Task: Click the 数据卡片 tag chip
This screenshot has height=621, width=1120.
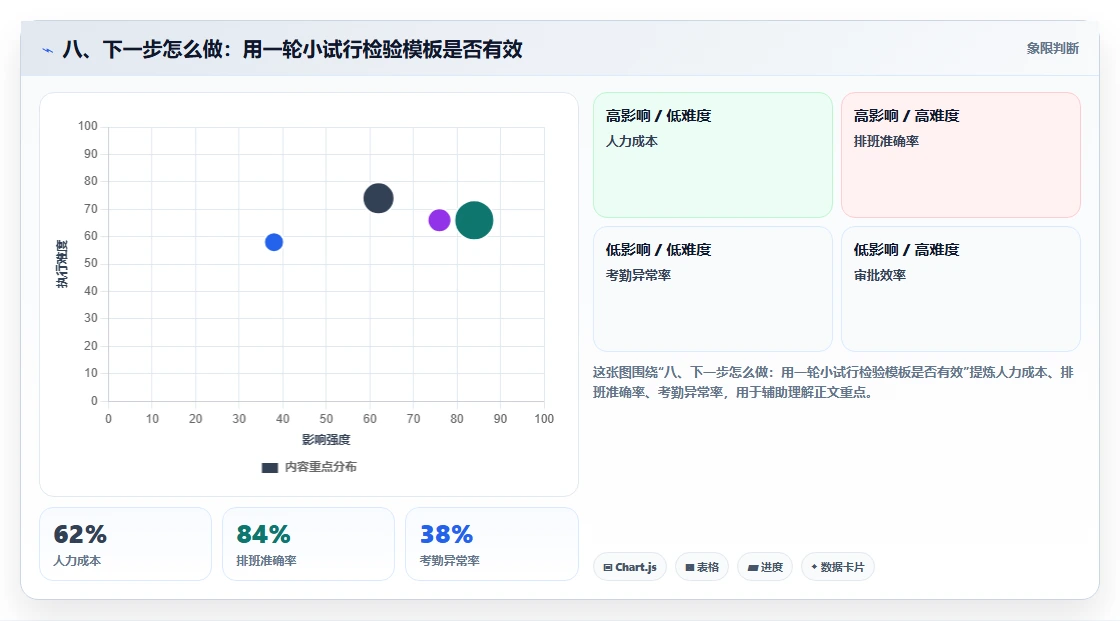Action: tap(838, 567)
